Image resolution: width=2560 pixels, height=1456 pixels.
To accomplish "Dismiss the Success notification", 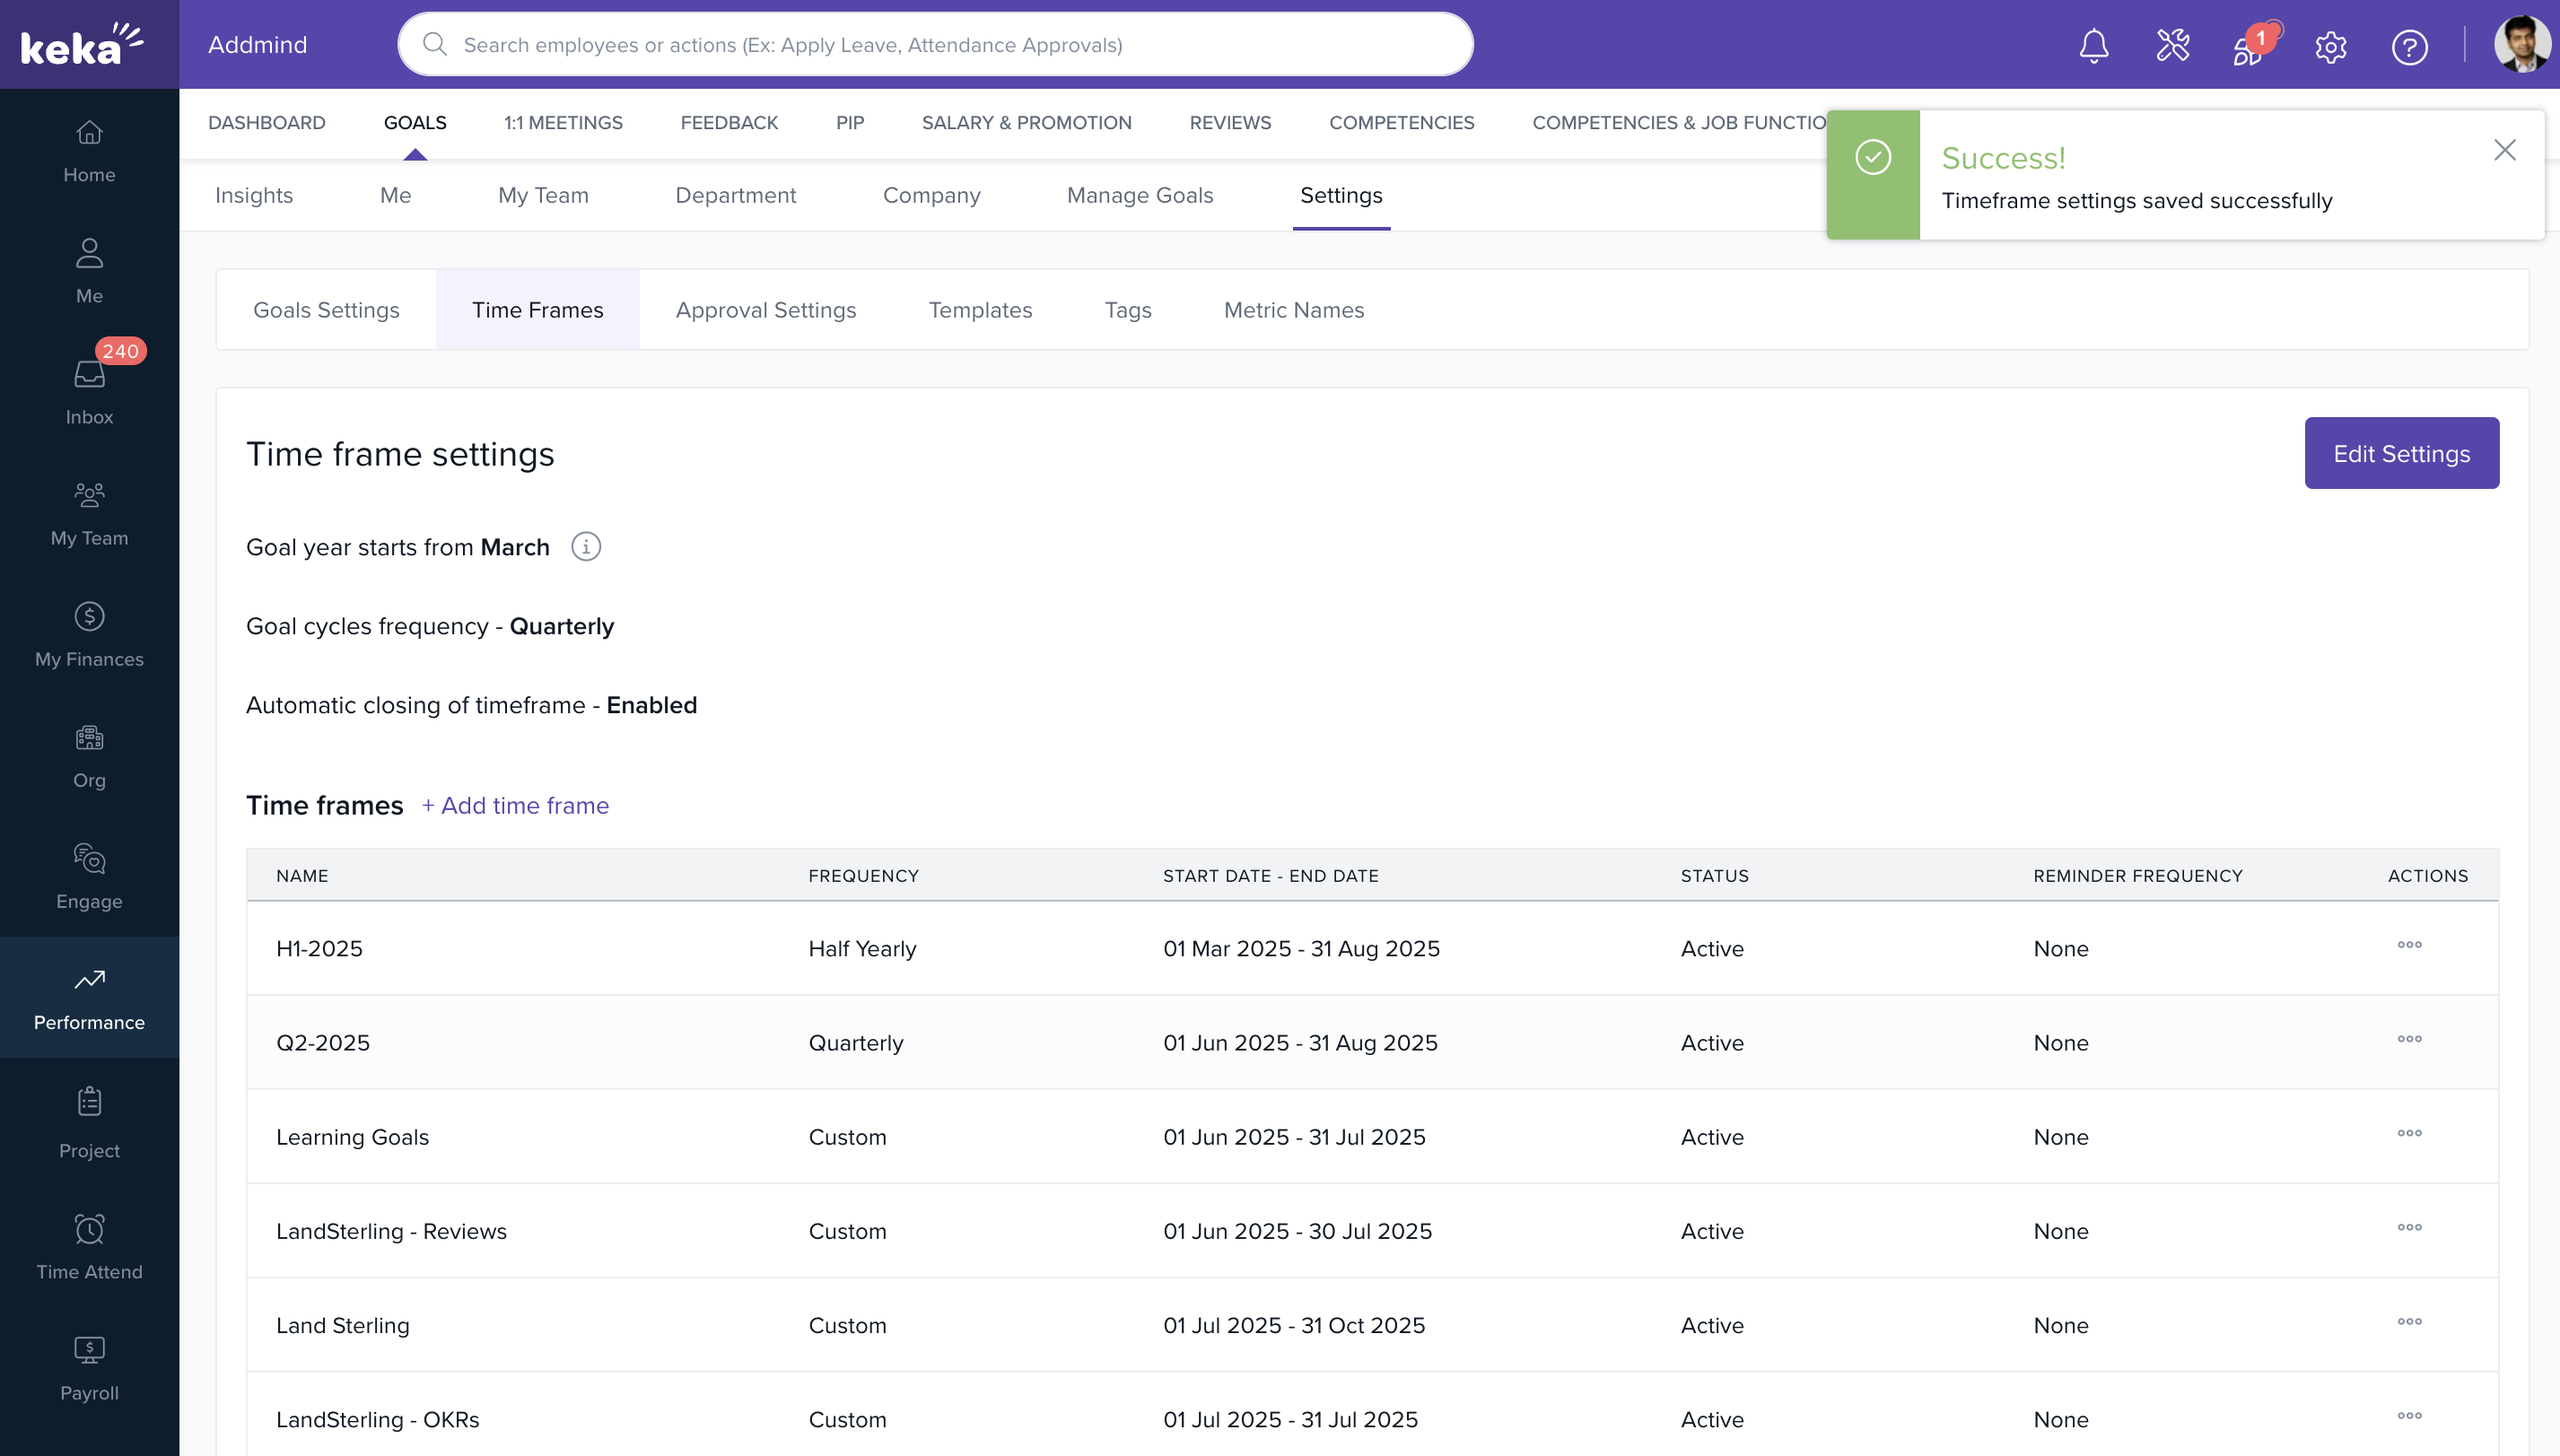I will (2504, 150).
